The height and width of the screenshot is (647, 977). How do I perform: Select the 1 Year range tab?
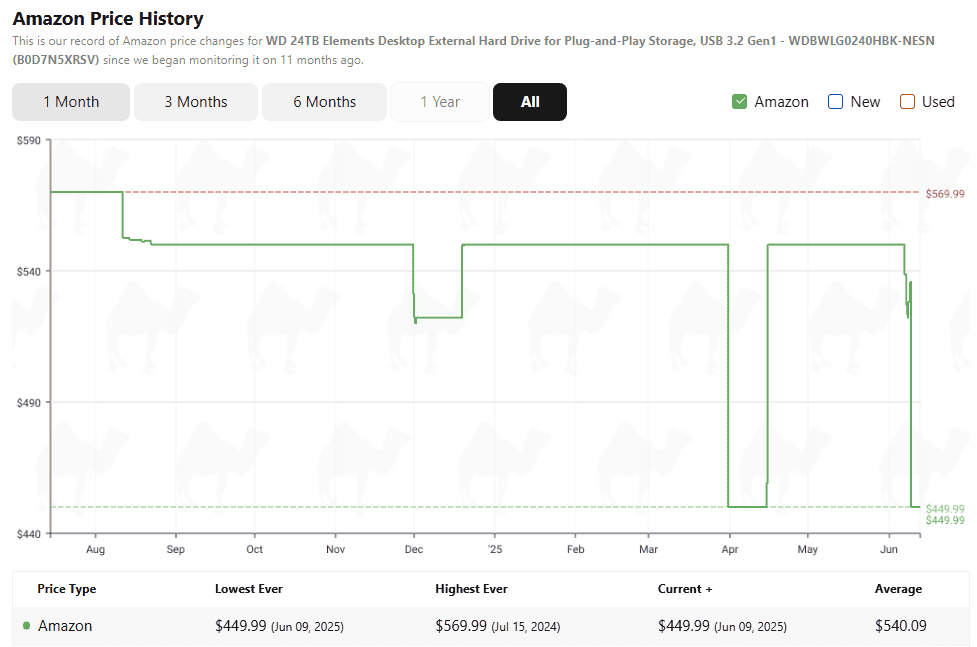coord(440,102)
